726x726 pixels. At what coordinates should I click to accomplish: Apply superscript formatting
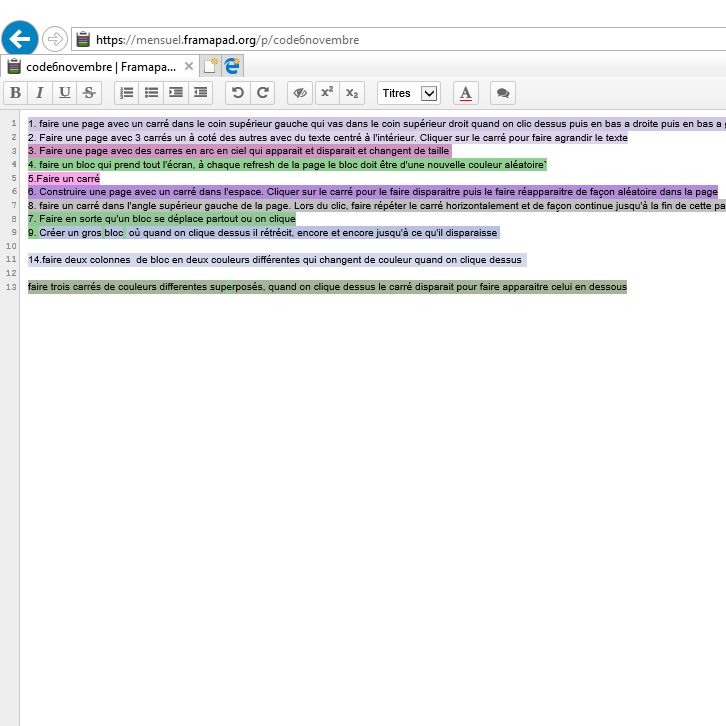(x=327, y=93)
